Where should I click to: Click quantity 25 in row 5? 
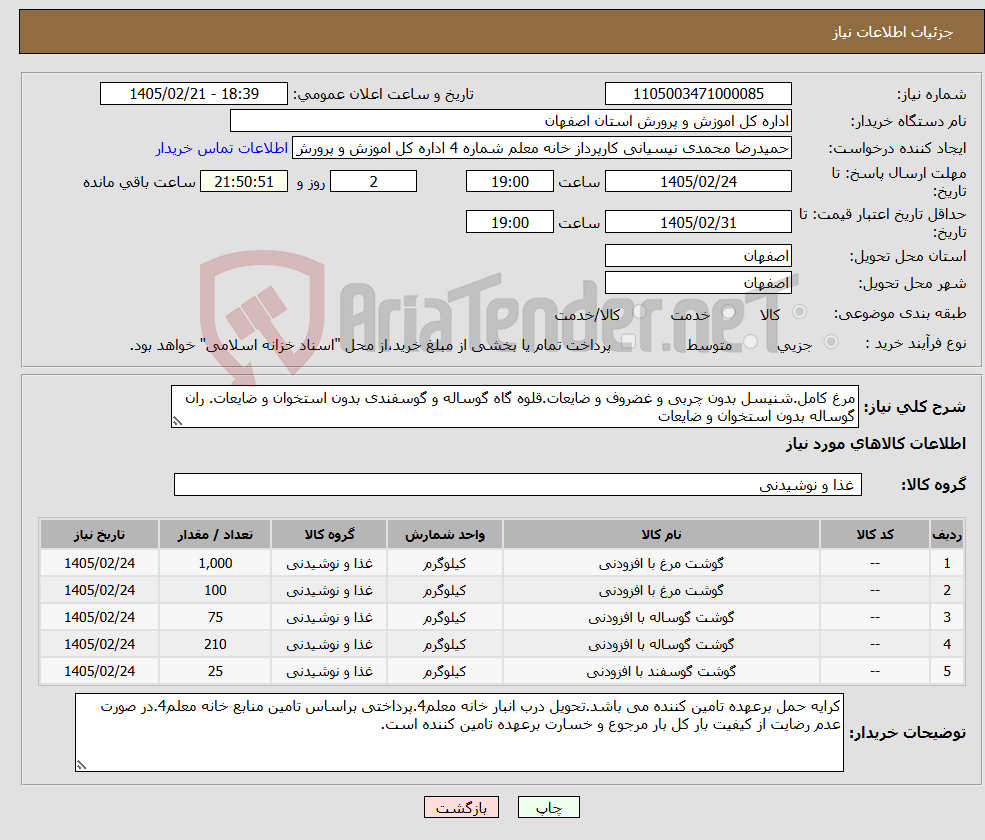pos(215,672)
